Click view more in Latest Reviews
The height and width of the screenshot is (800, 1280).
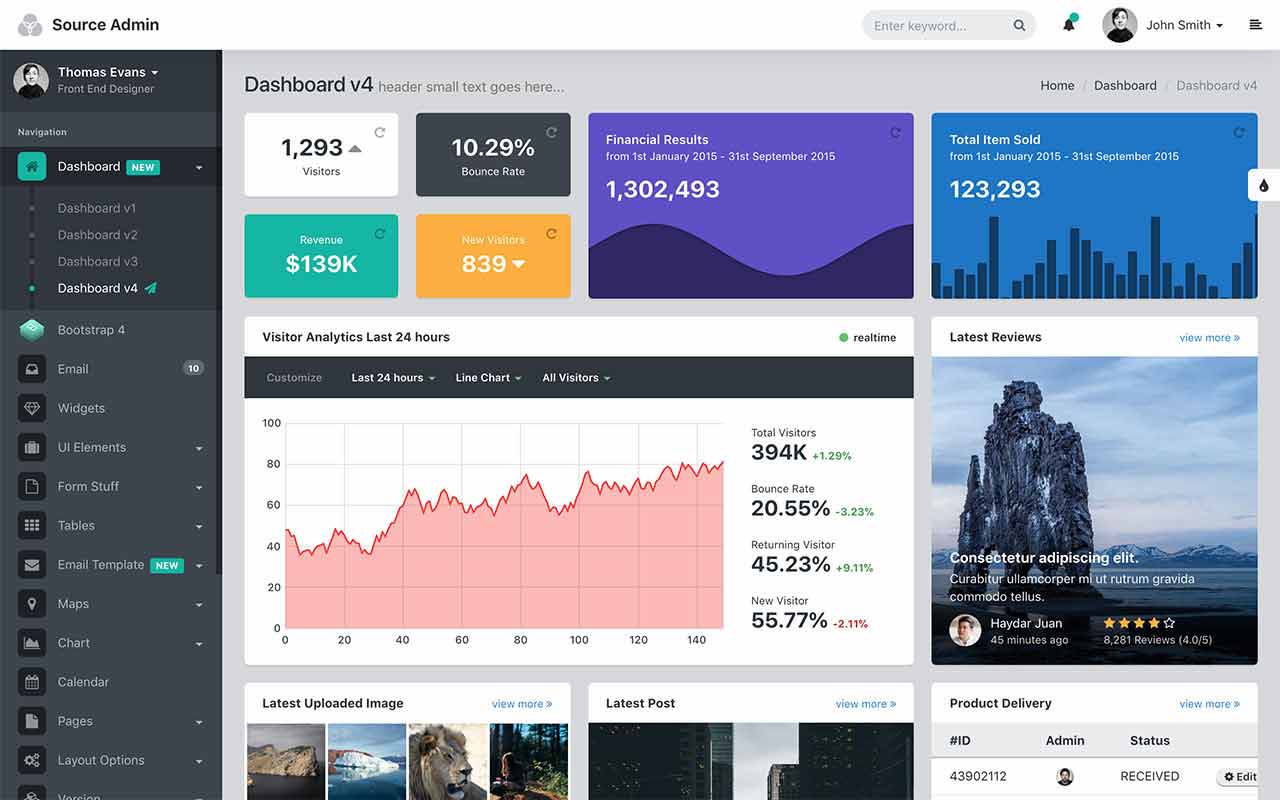click(x=1209, y=338)
